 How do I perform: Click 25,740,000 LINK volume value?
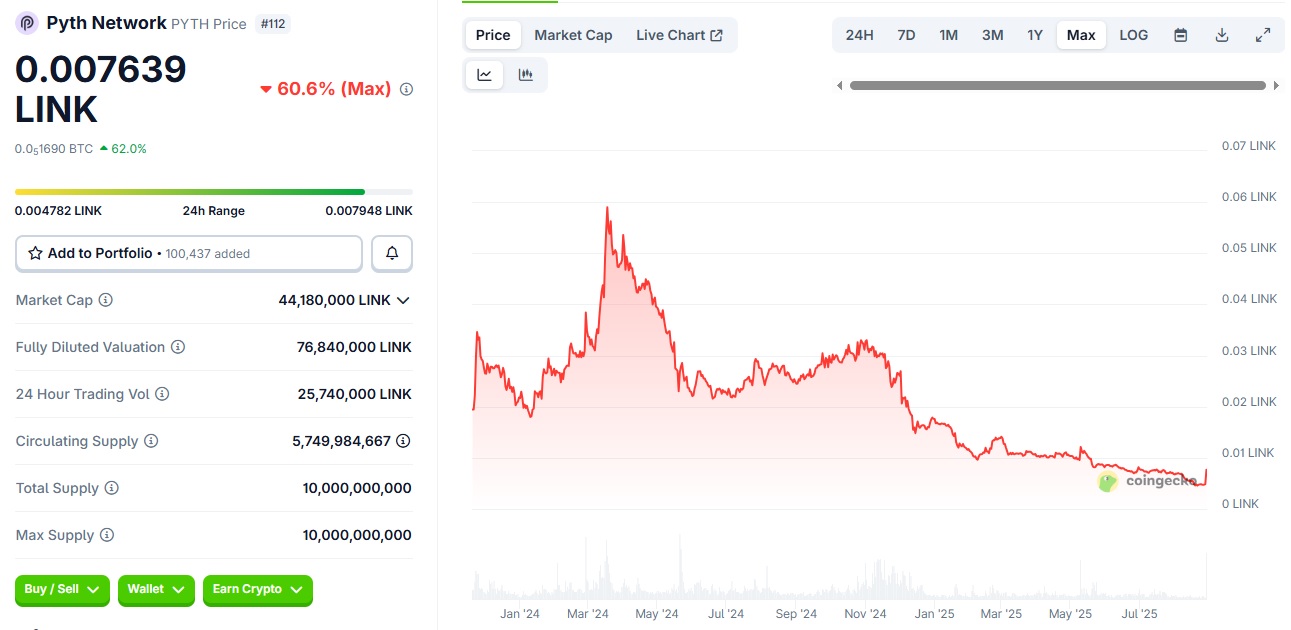[354, 394]
